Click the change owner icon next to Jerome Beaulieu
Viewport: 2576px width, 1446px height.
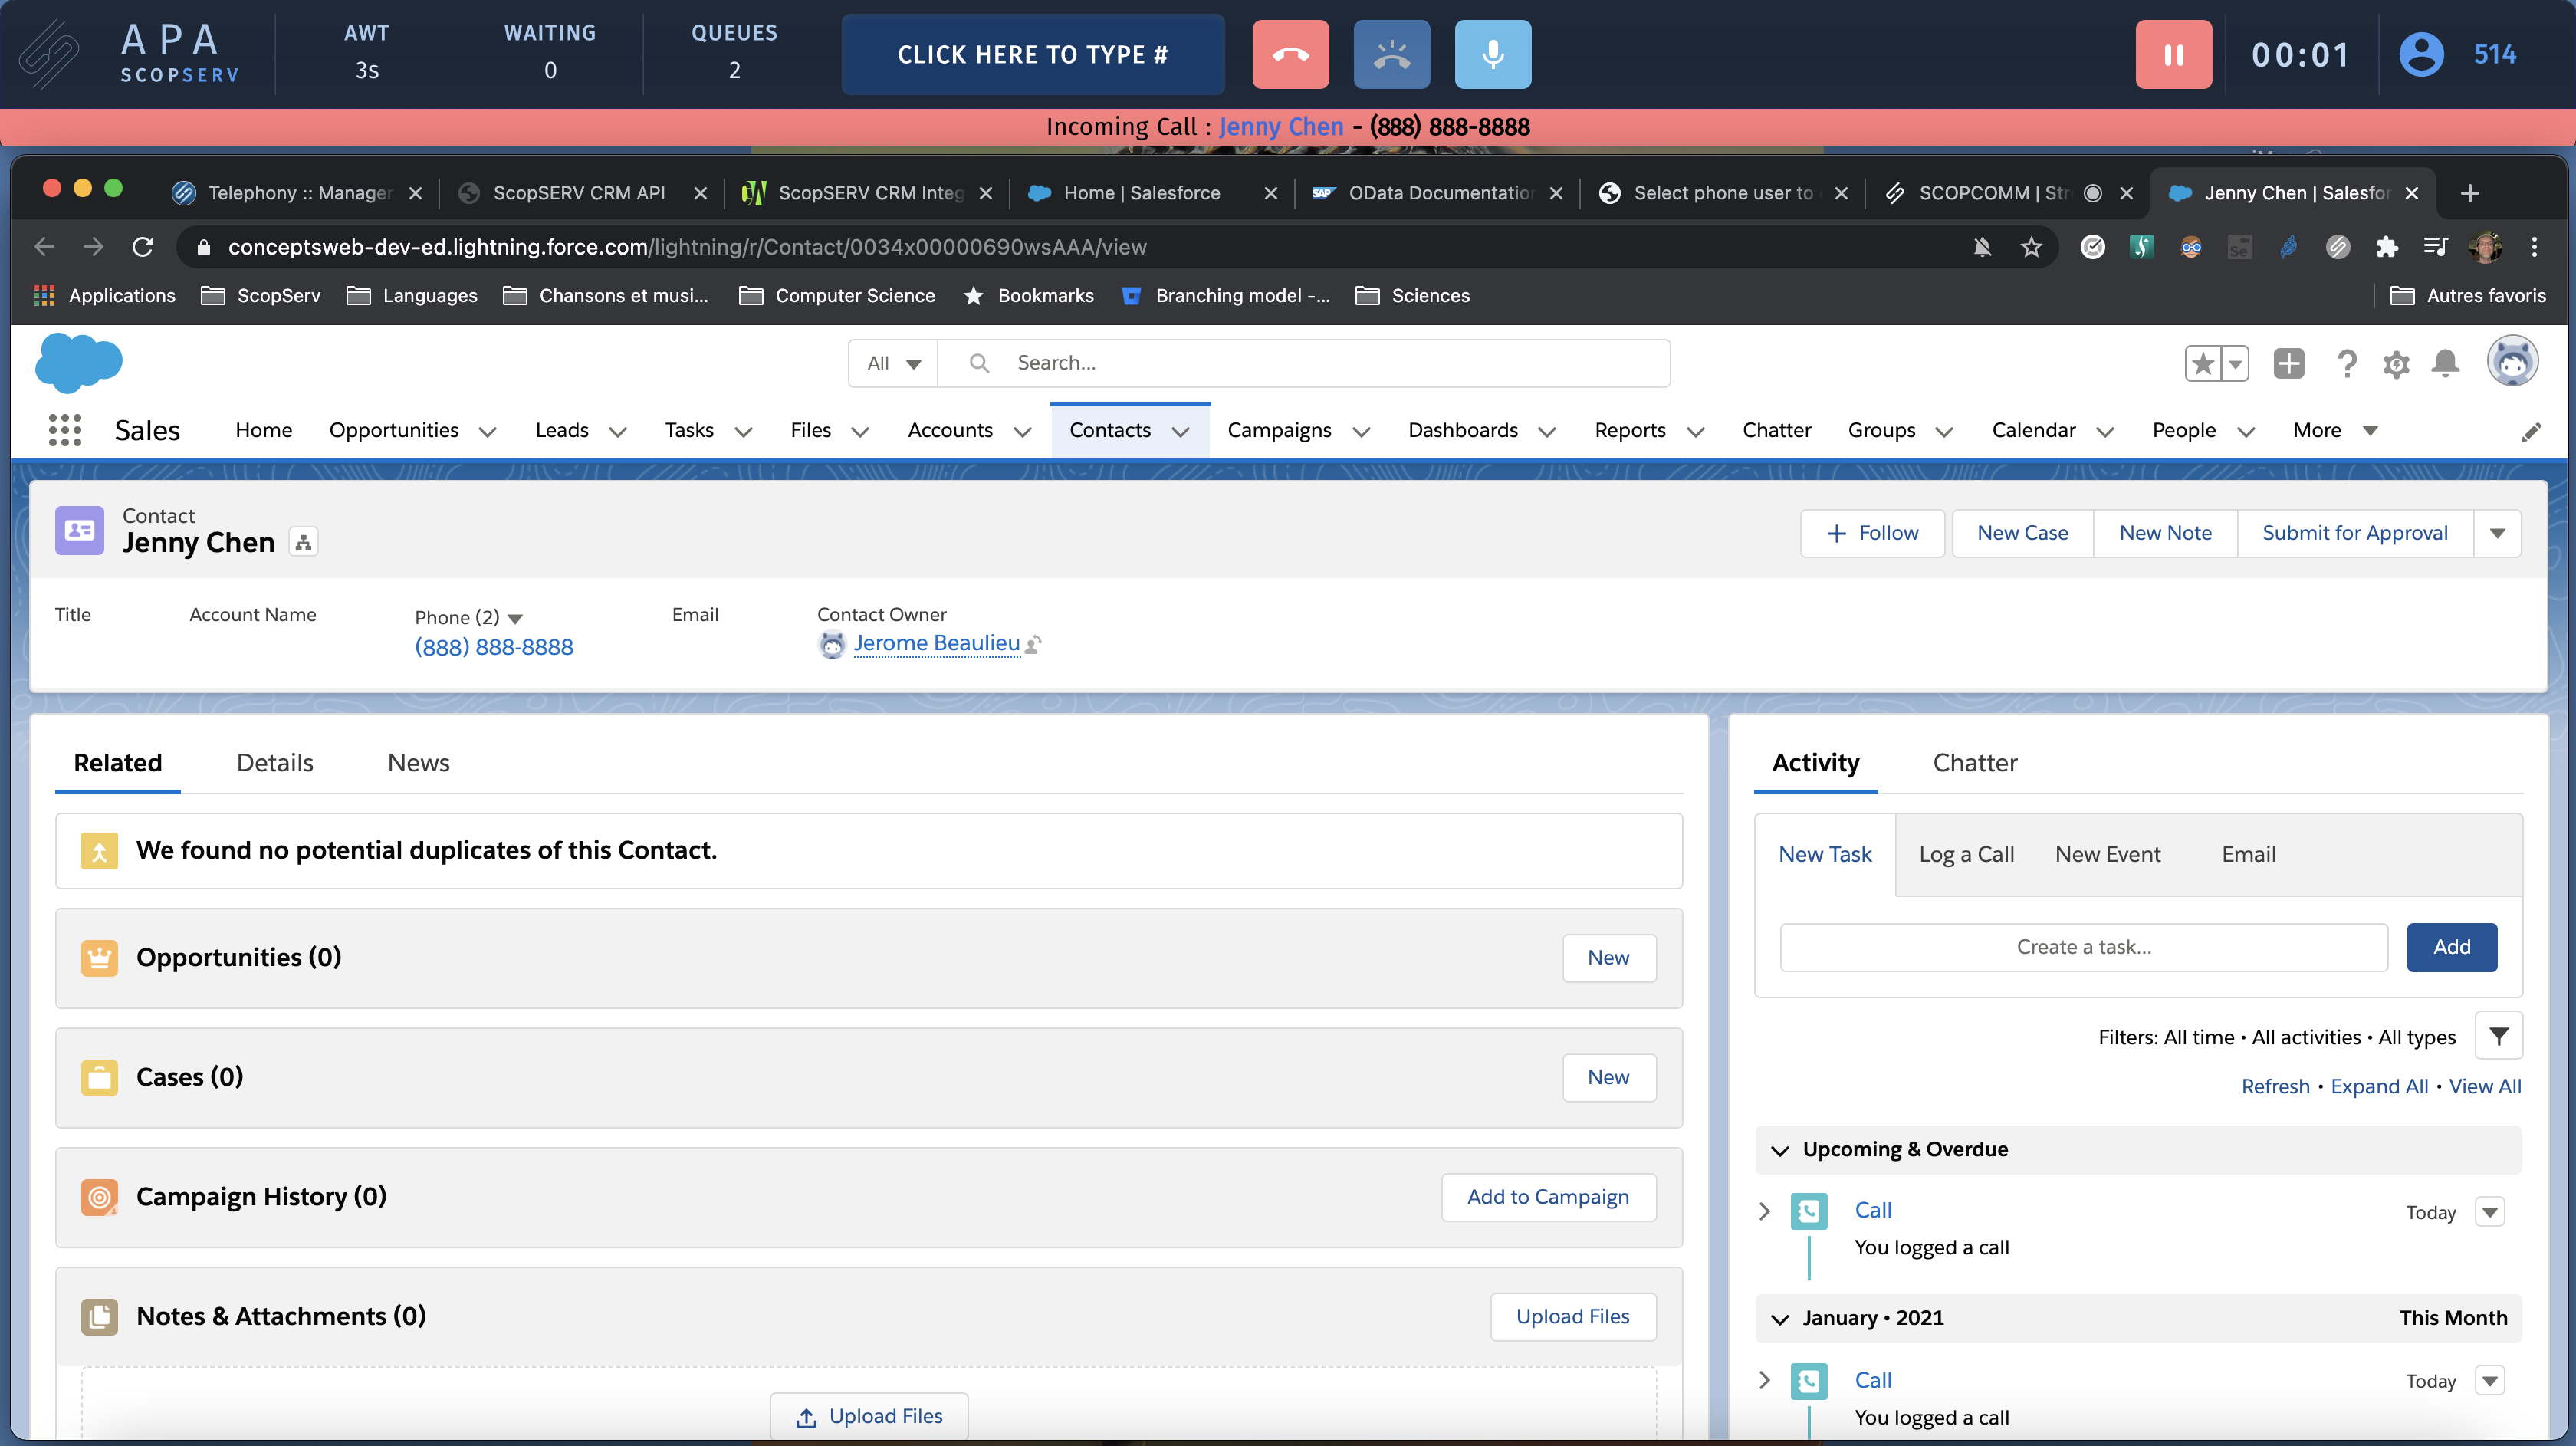click(1033, 645)
